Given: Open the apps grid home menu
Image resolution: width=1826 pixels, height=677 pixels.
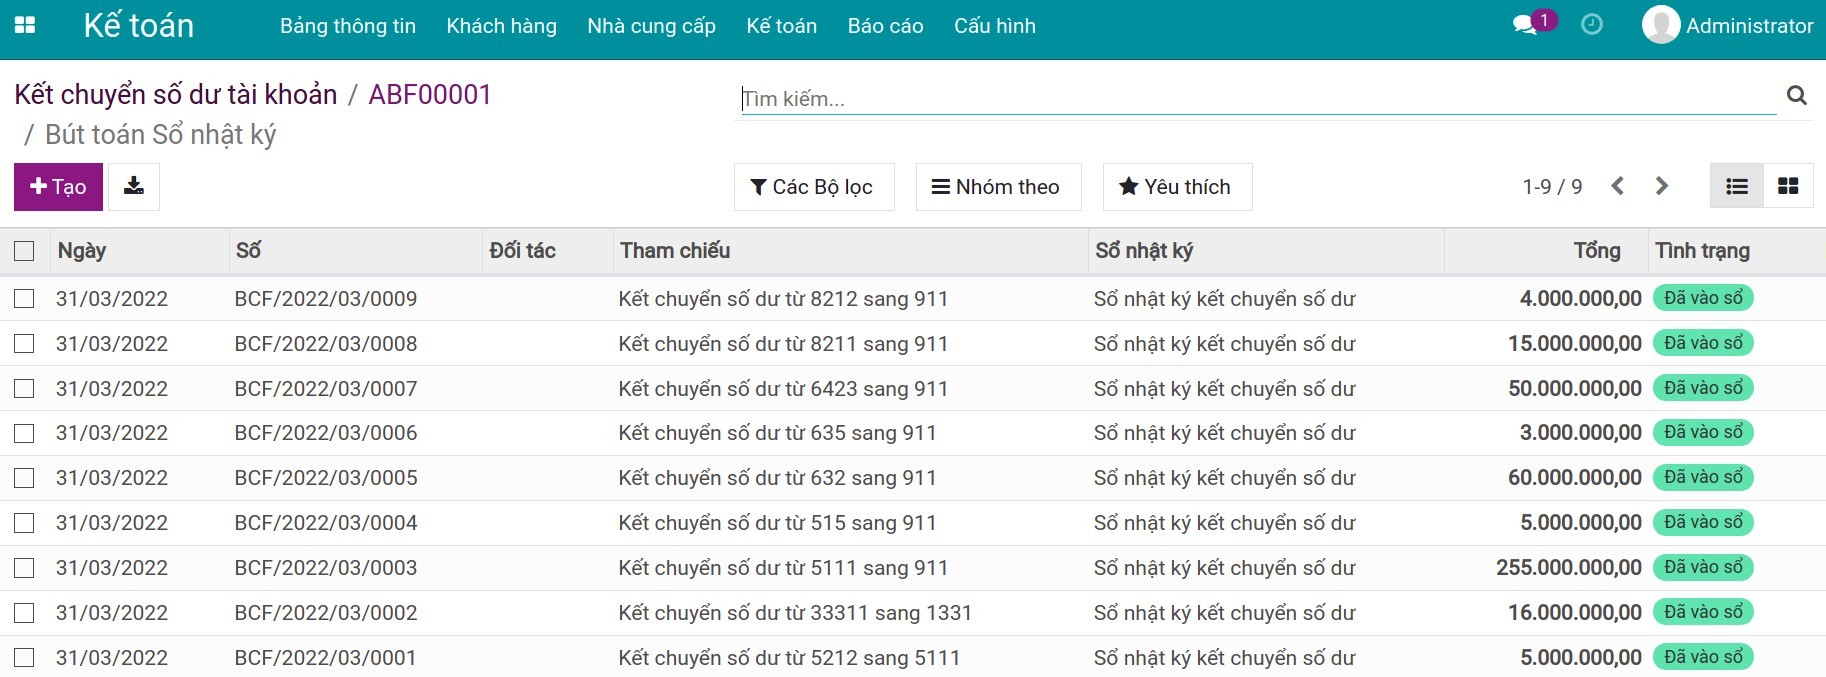Looking at the screenshot, I should [25, 25].
